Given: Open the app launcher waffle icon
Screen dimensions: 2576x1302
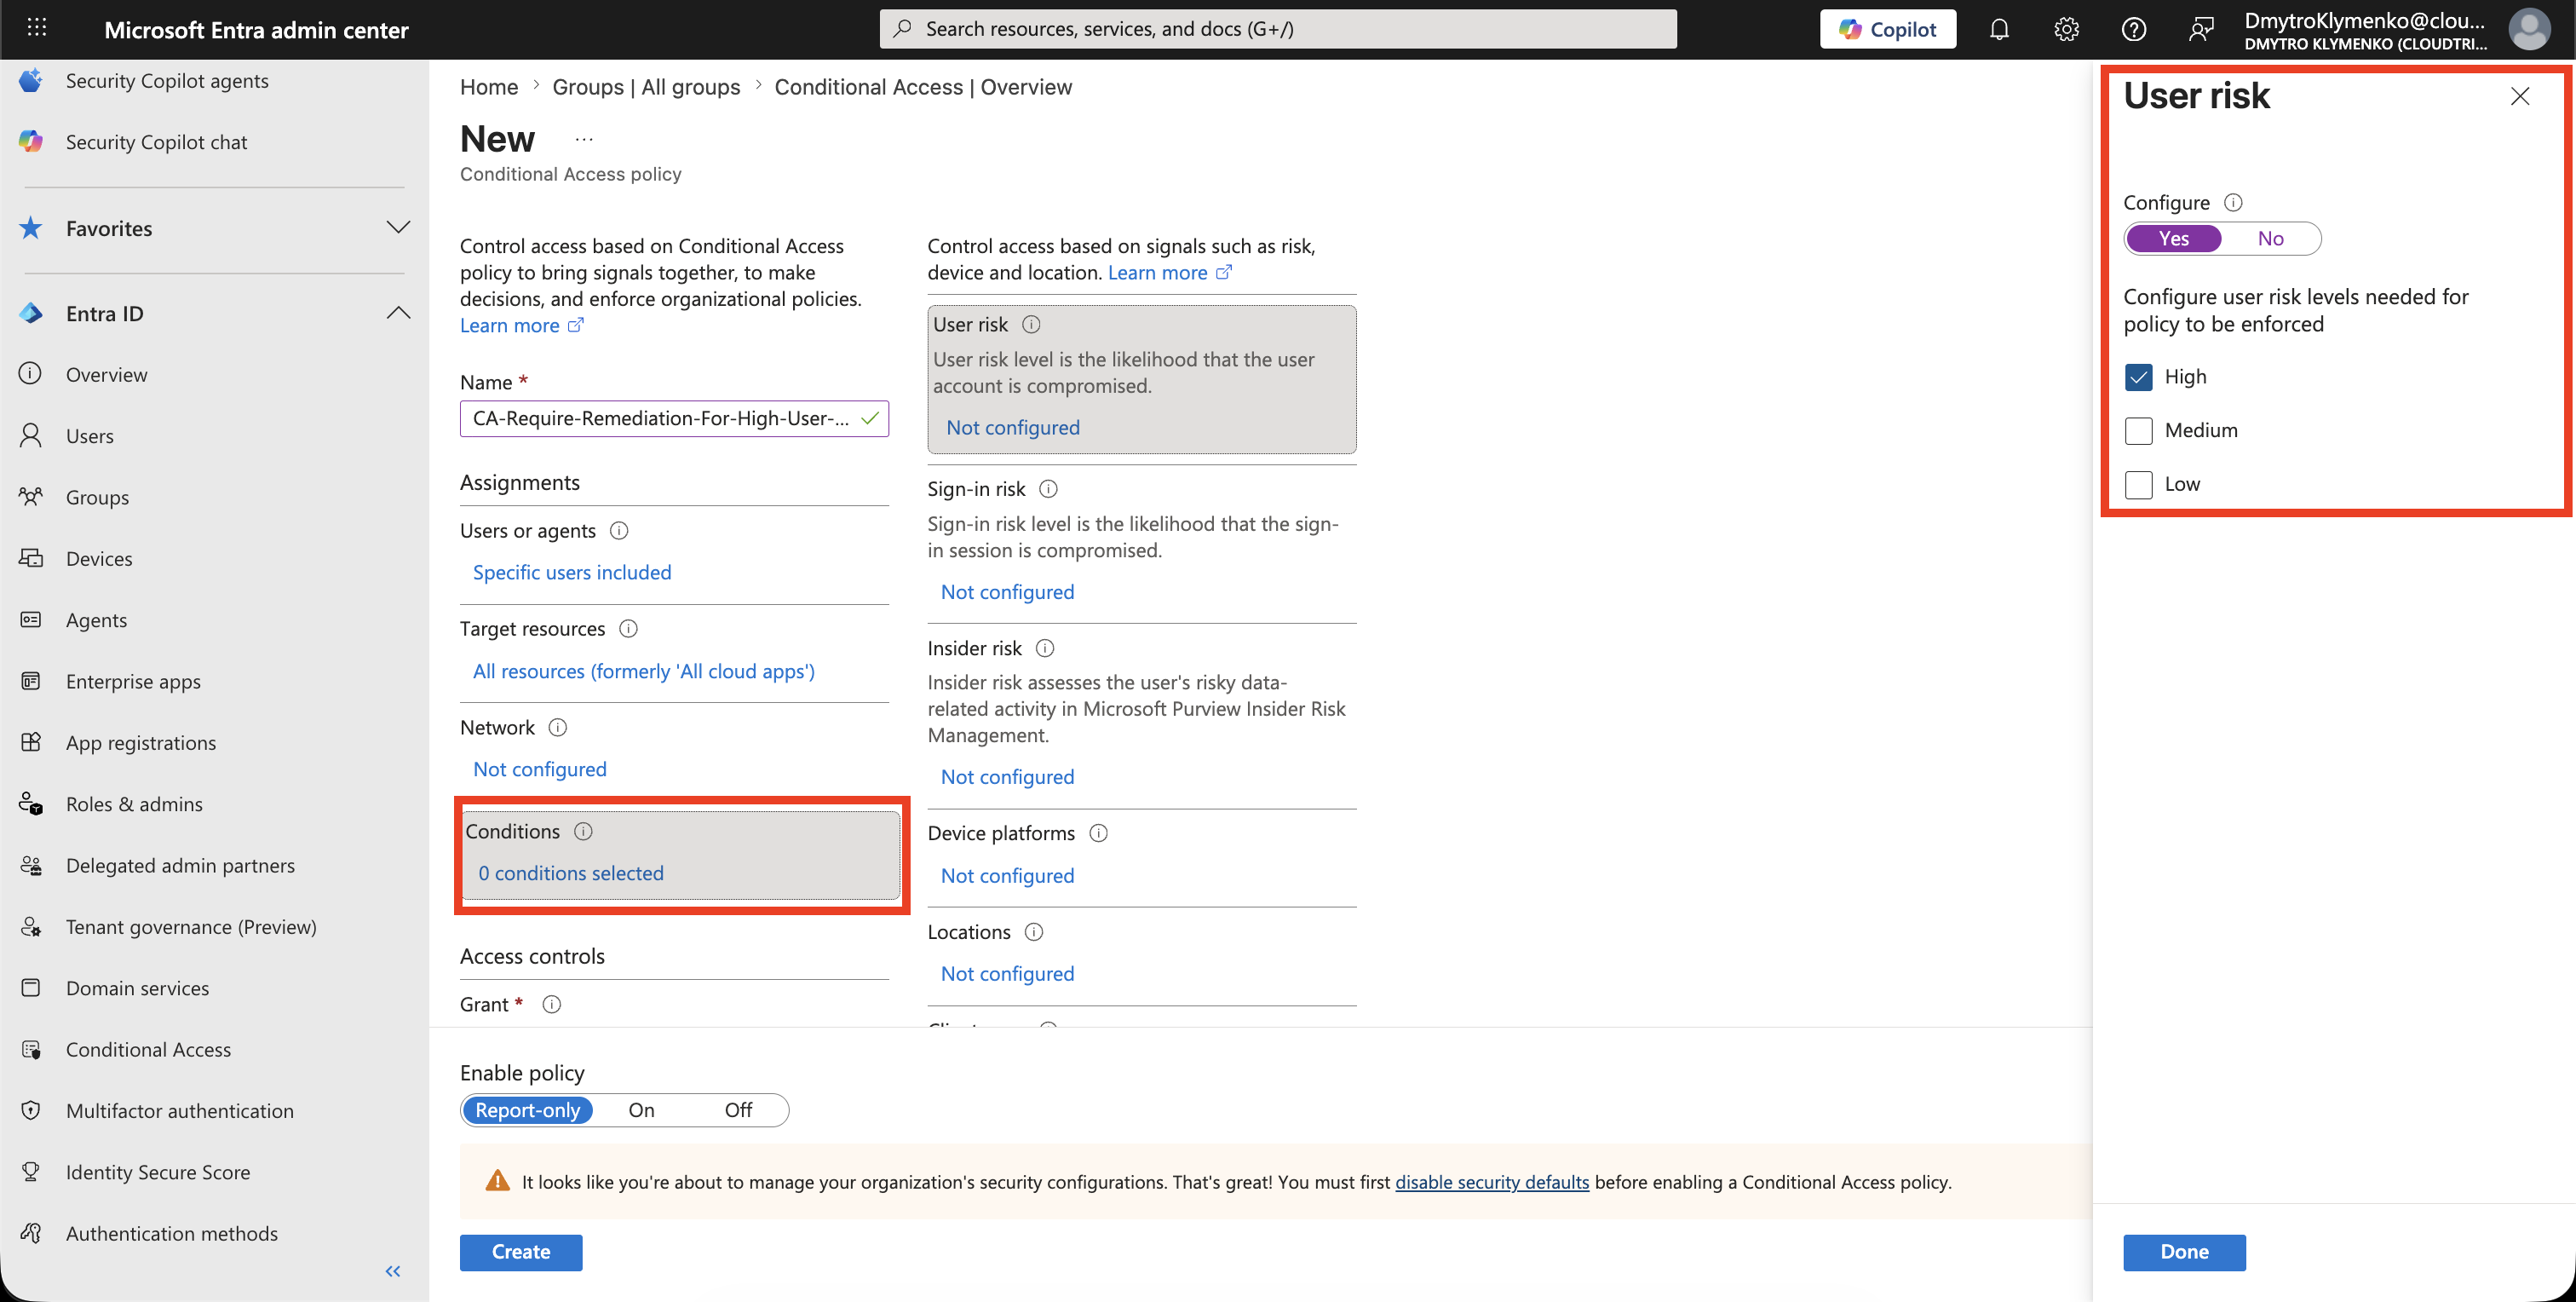Looking at the screenshot, I should pyautogui.click(x=37, y=28).
